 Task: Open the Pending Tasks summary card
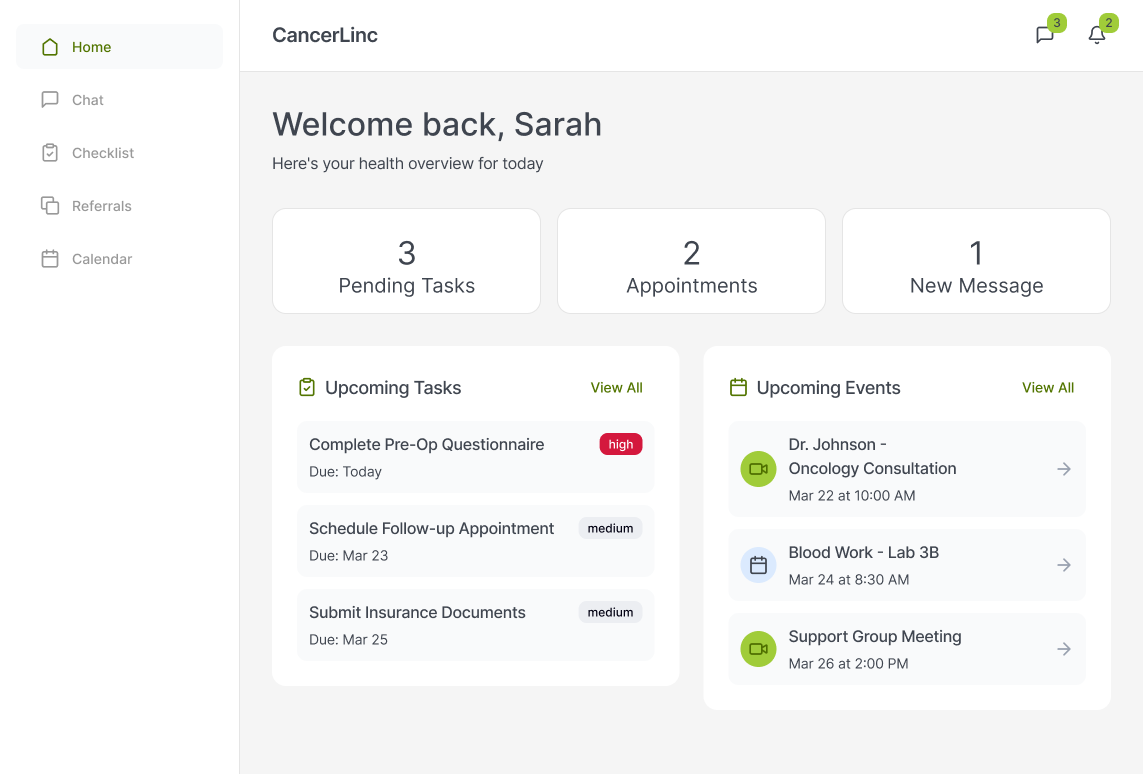(406, 260)
